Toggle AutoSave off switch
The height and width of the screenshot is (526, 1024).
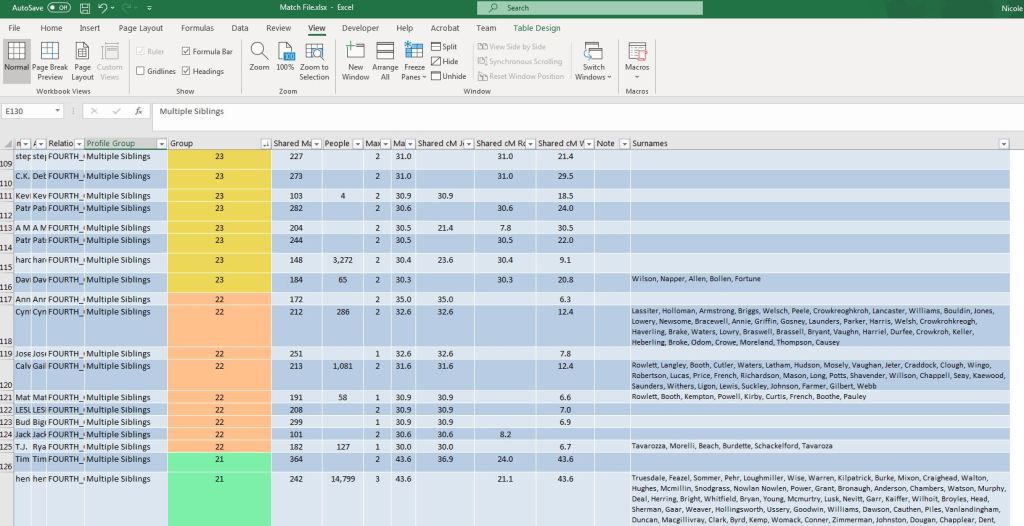[x=59, y=8]
